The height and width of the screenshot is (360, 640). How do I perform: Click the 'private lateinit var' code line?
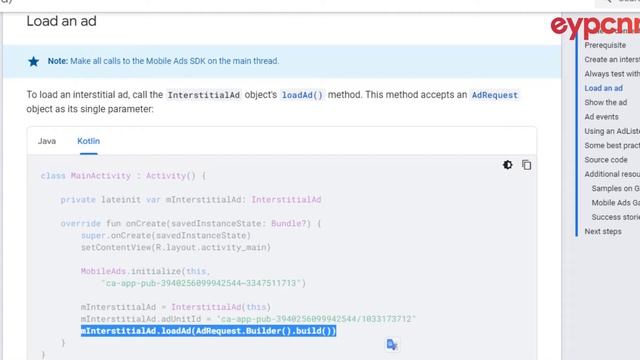(x=191, y=200)
